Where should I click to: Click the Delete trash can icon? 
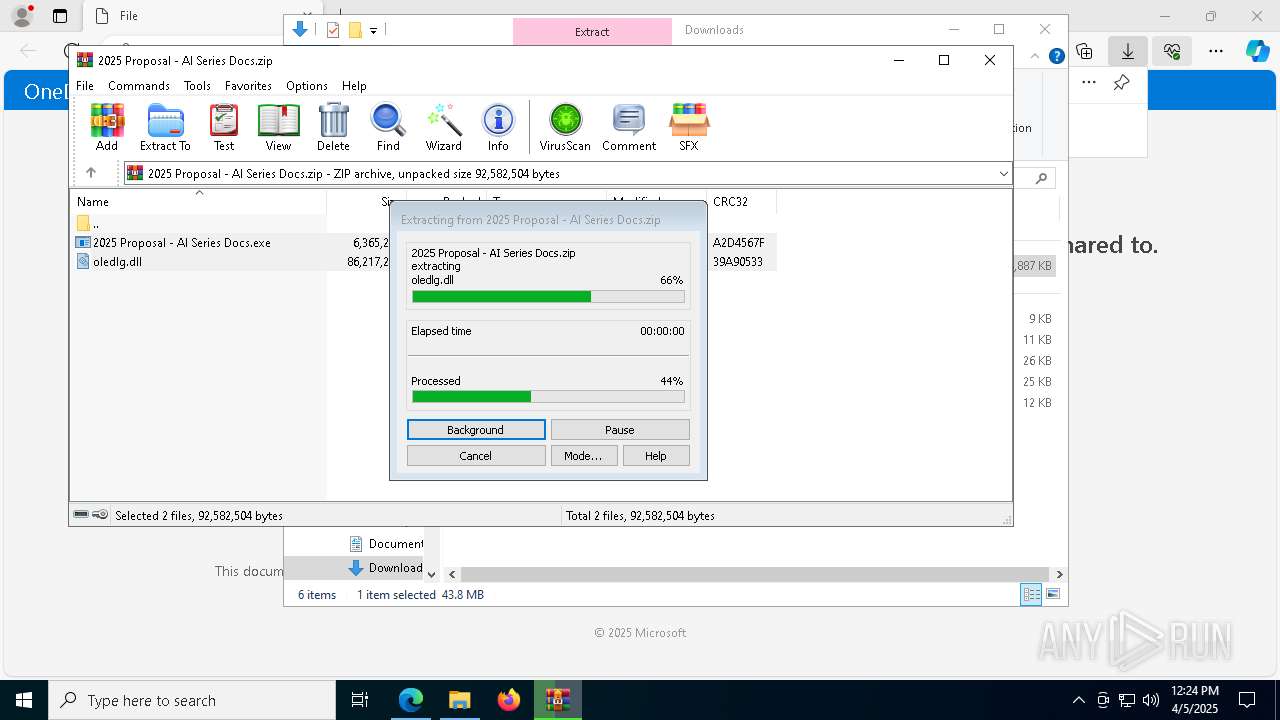333,127
